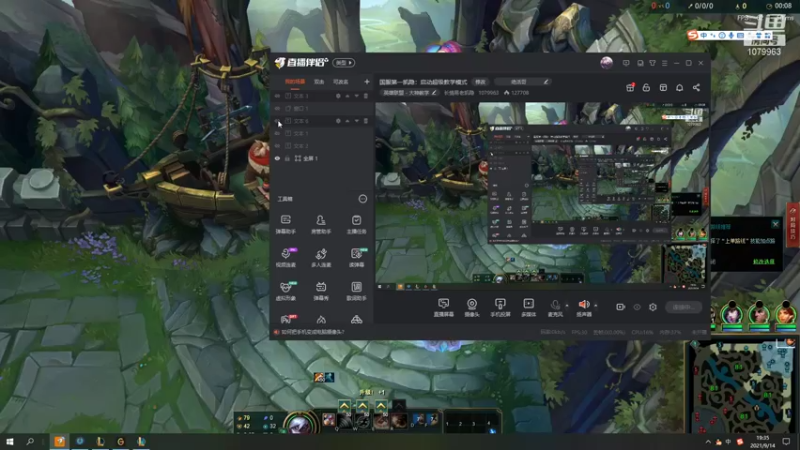
Task: Delete the 文本 3 source with trash icon
Action: [x=366, y=96]
